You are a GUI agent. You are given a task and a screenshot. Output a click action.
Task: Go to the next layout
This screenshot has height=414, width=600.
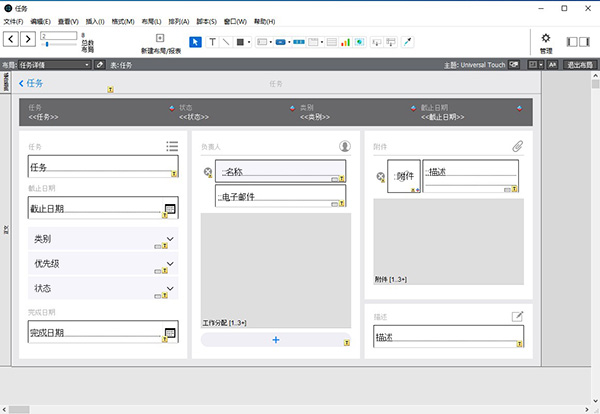pyautogui.click(x=28, y=39)
